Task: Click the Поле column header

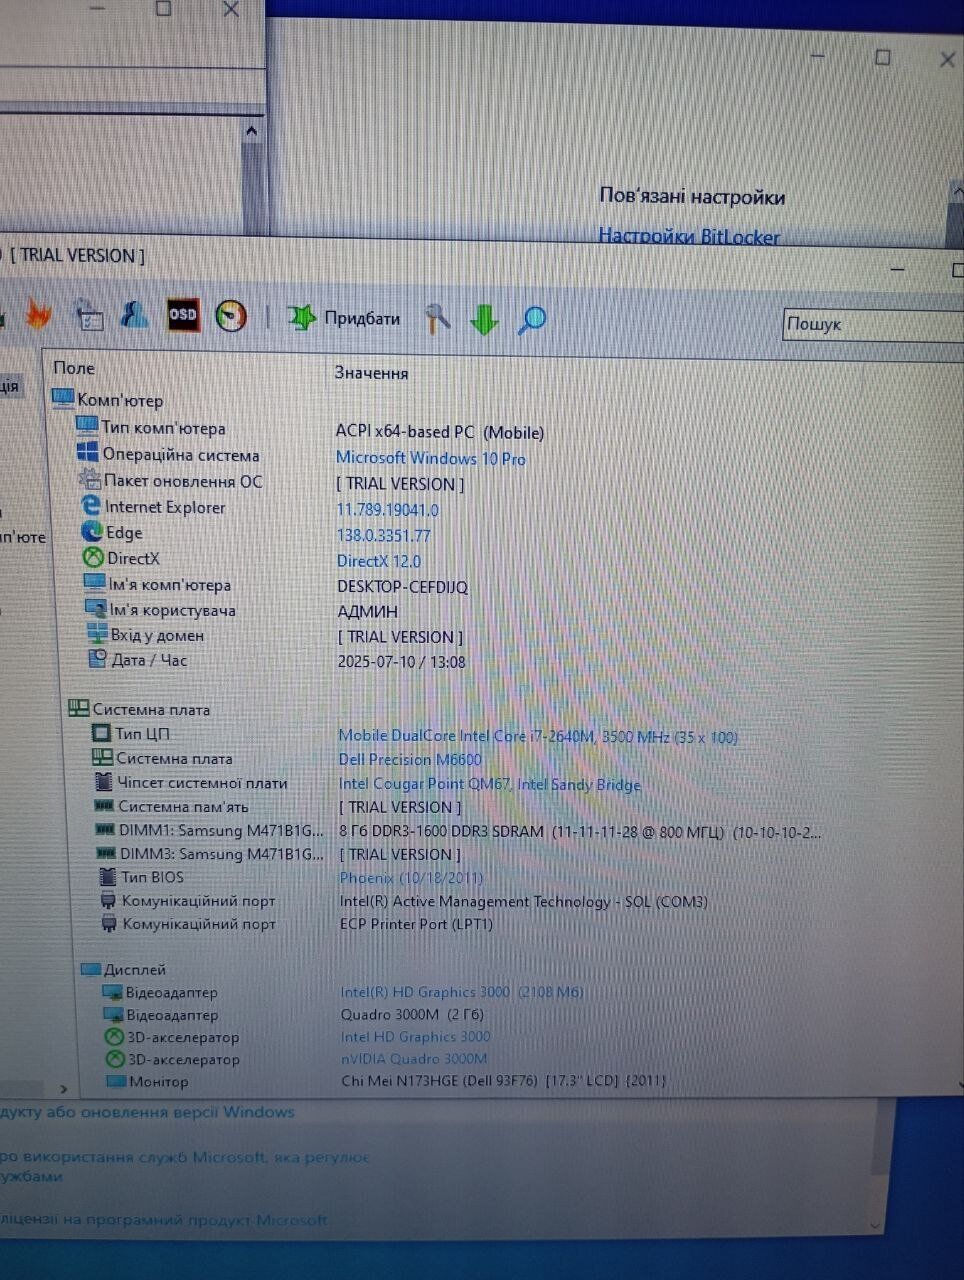Action: (74, 368)
